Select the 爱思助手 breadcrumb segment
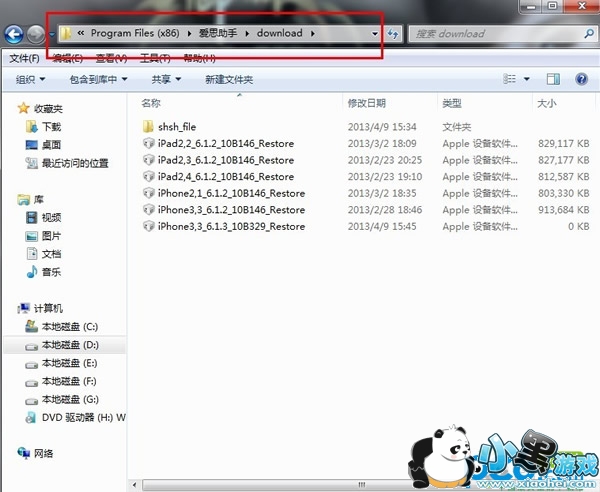 218,33
